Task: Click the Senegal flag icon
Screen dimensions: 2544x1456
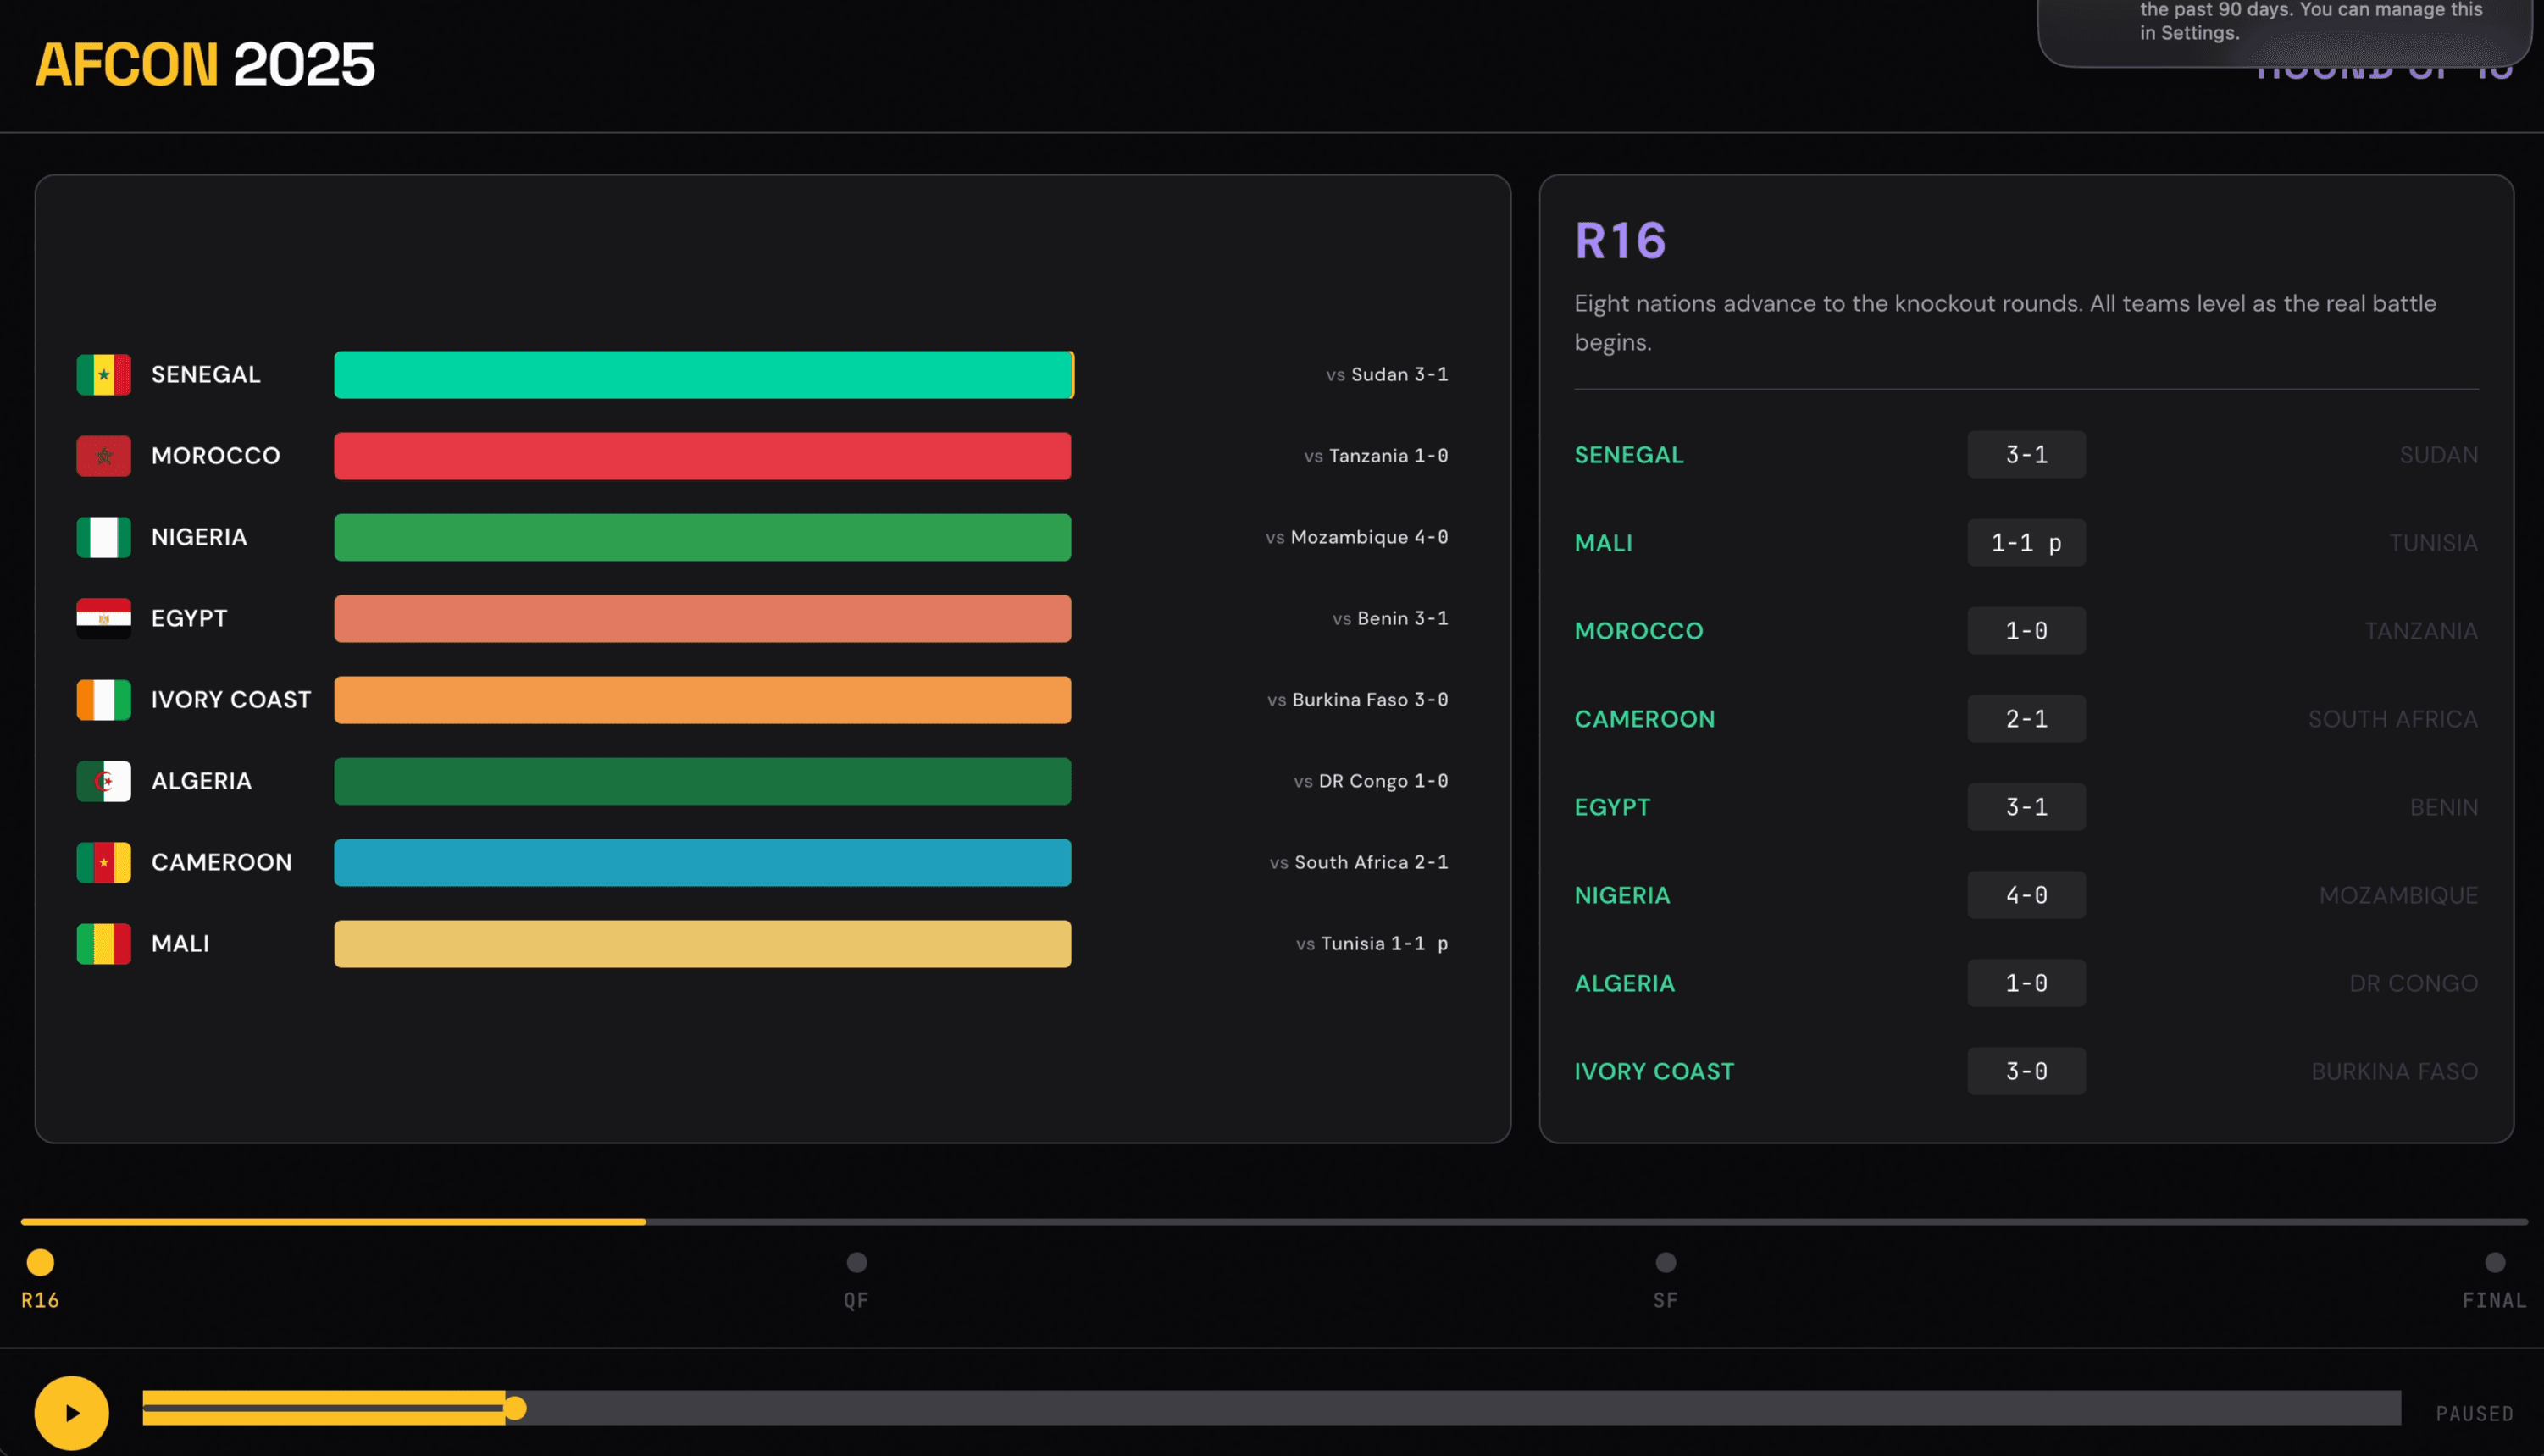Action: (103, 374)
